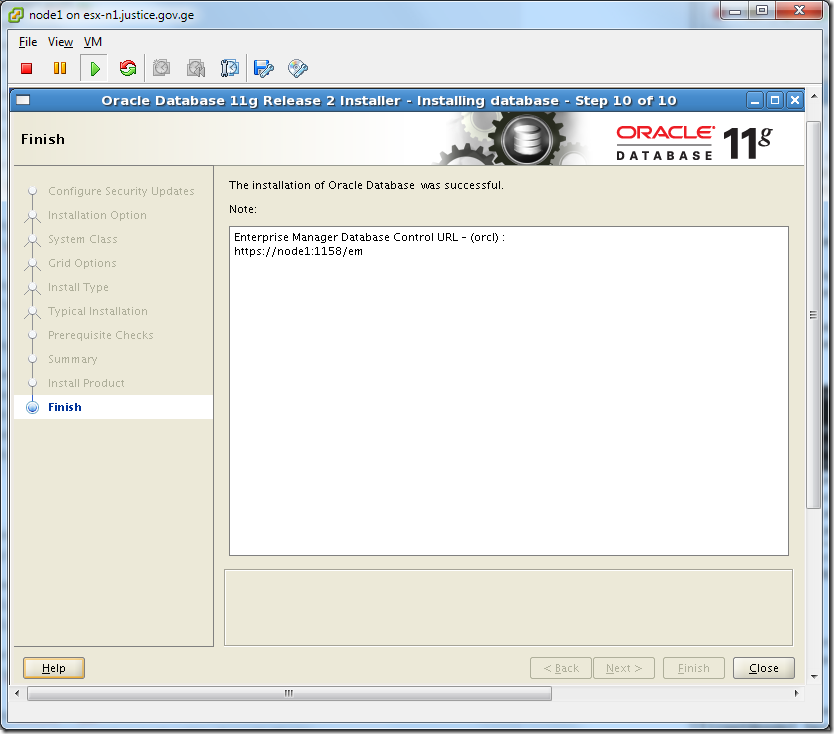Image resolution: width=834 pixels, height=734 pixels.
Task: Click the Close button on the installer
Action: 763,668
